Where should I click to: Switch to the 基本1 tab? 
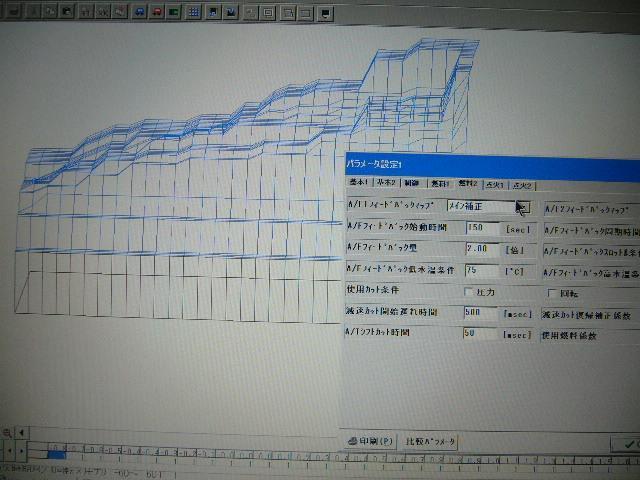tap(359, 183)
